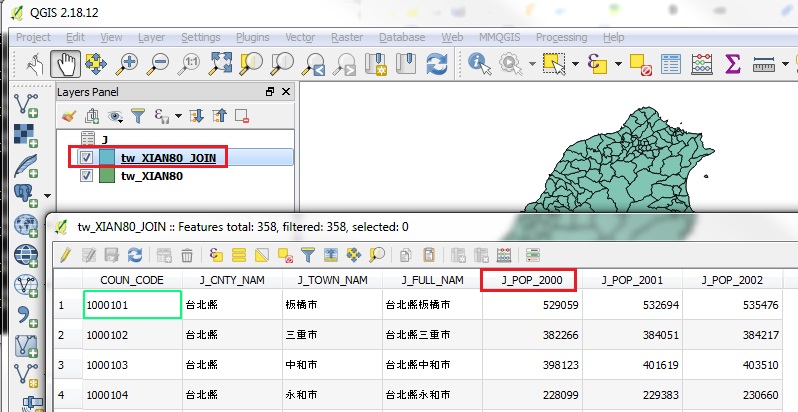This screenshot has height=412, width=798.
Task: Toggle visibility checkbox of tw_XIAN80_JOIN layer
Action: [87, 158]
